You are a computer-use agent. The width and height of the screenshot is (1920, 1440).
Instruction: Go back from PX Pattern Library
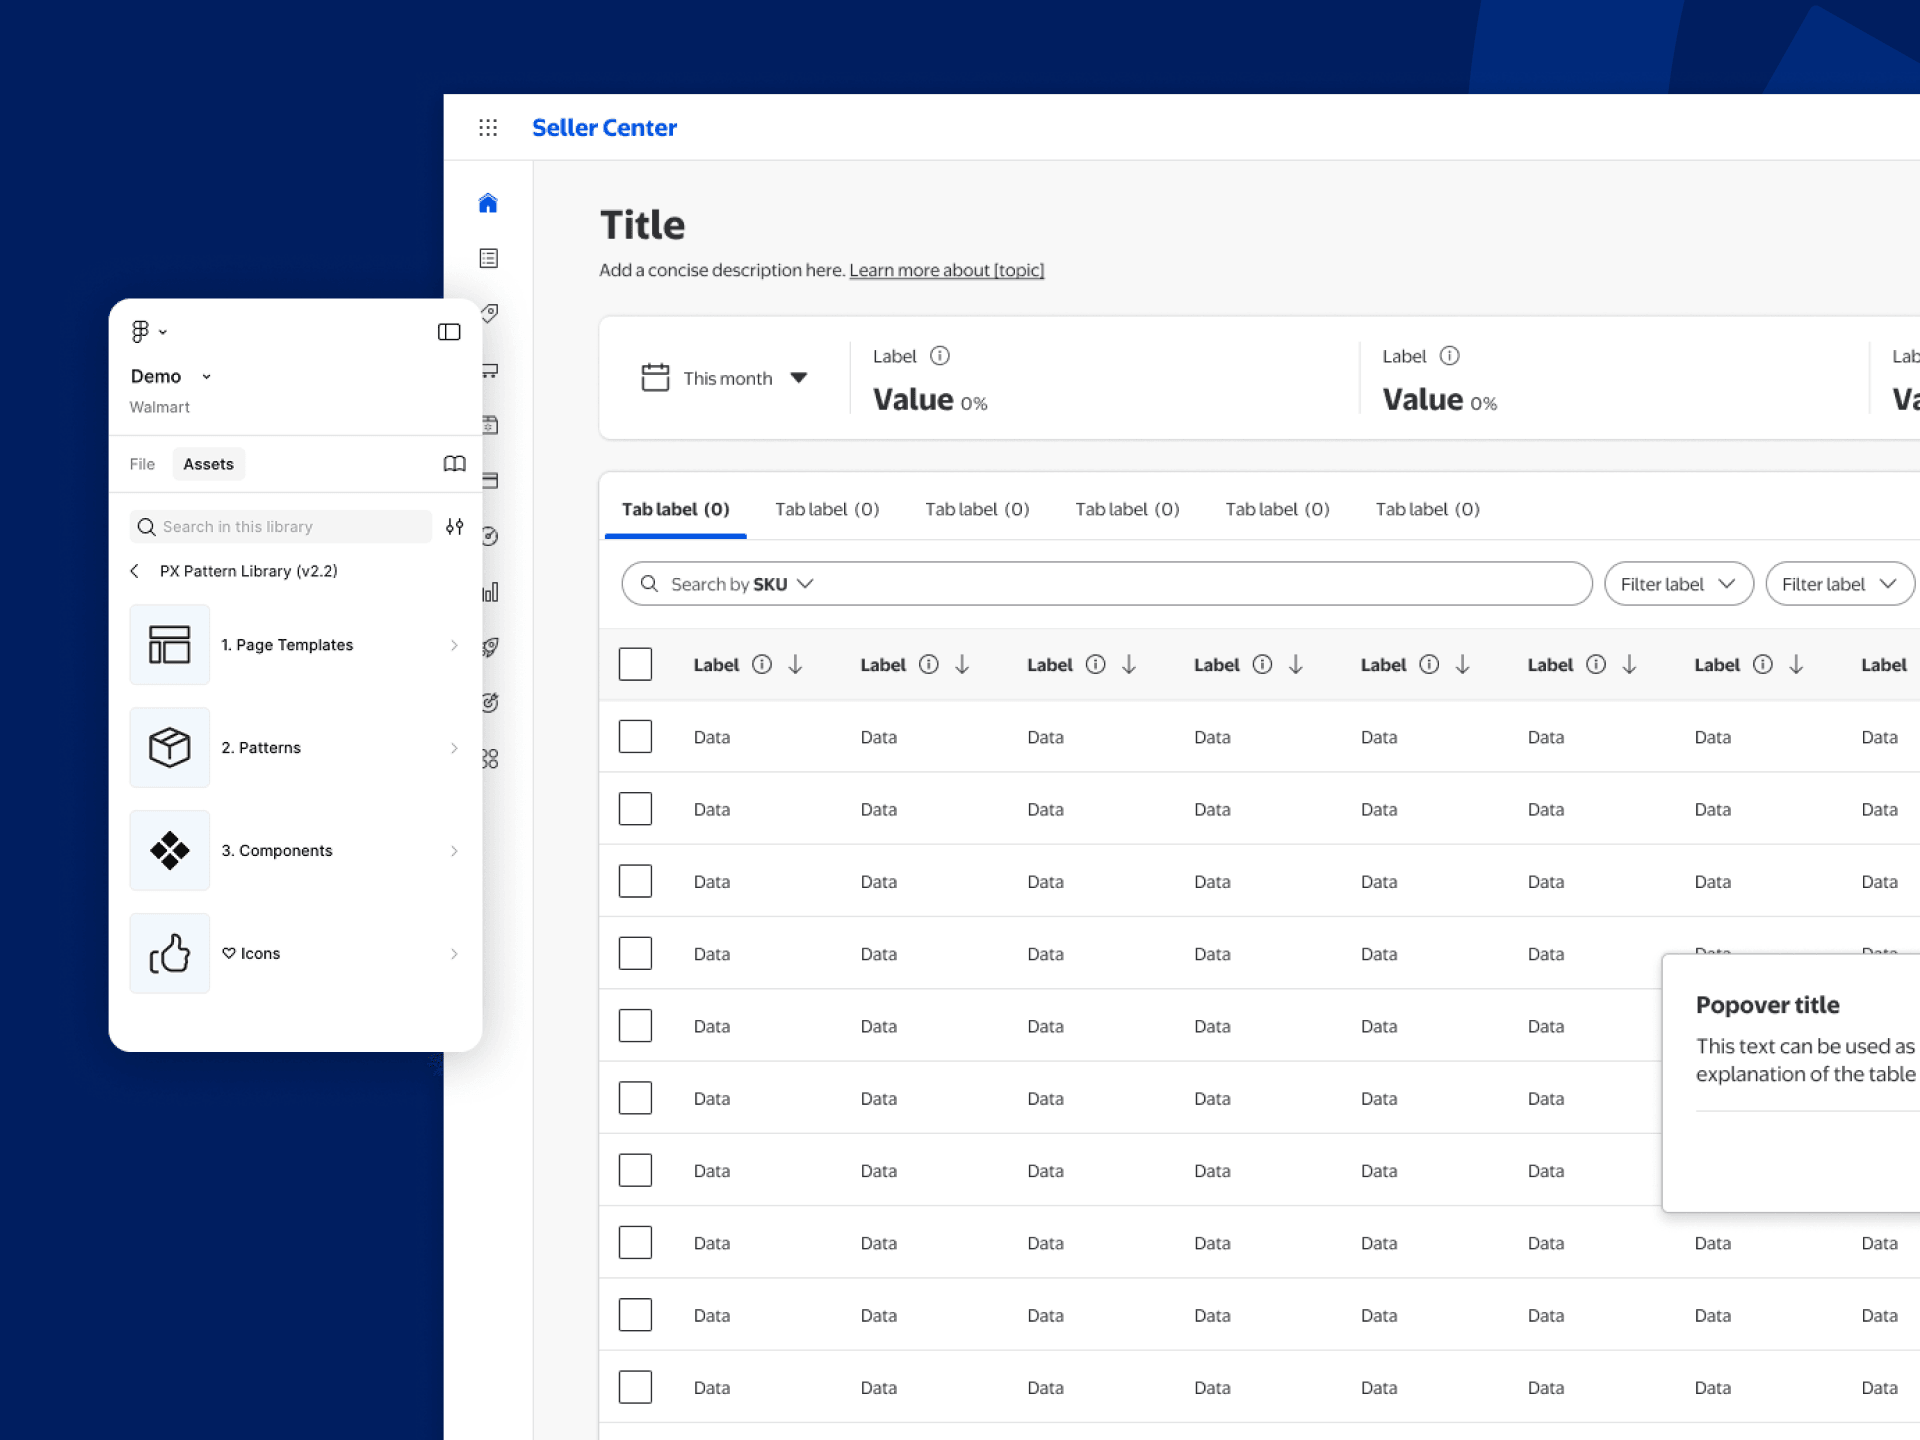135,571
